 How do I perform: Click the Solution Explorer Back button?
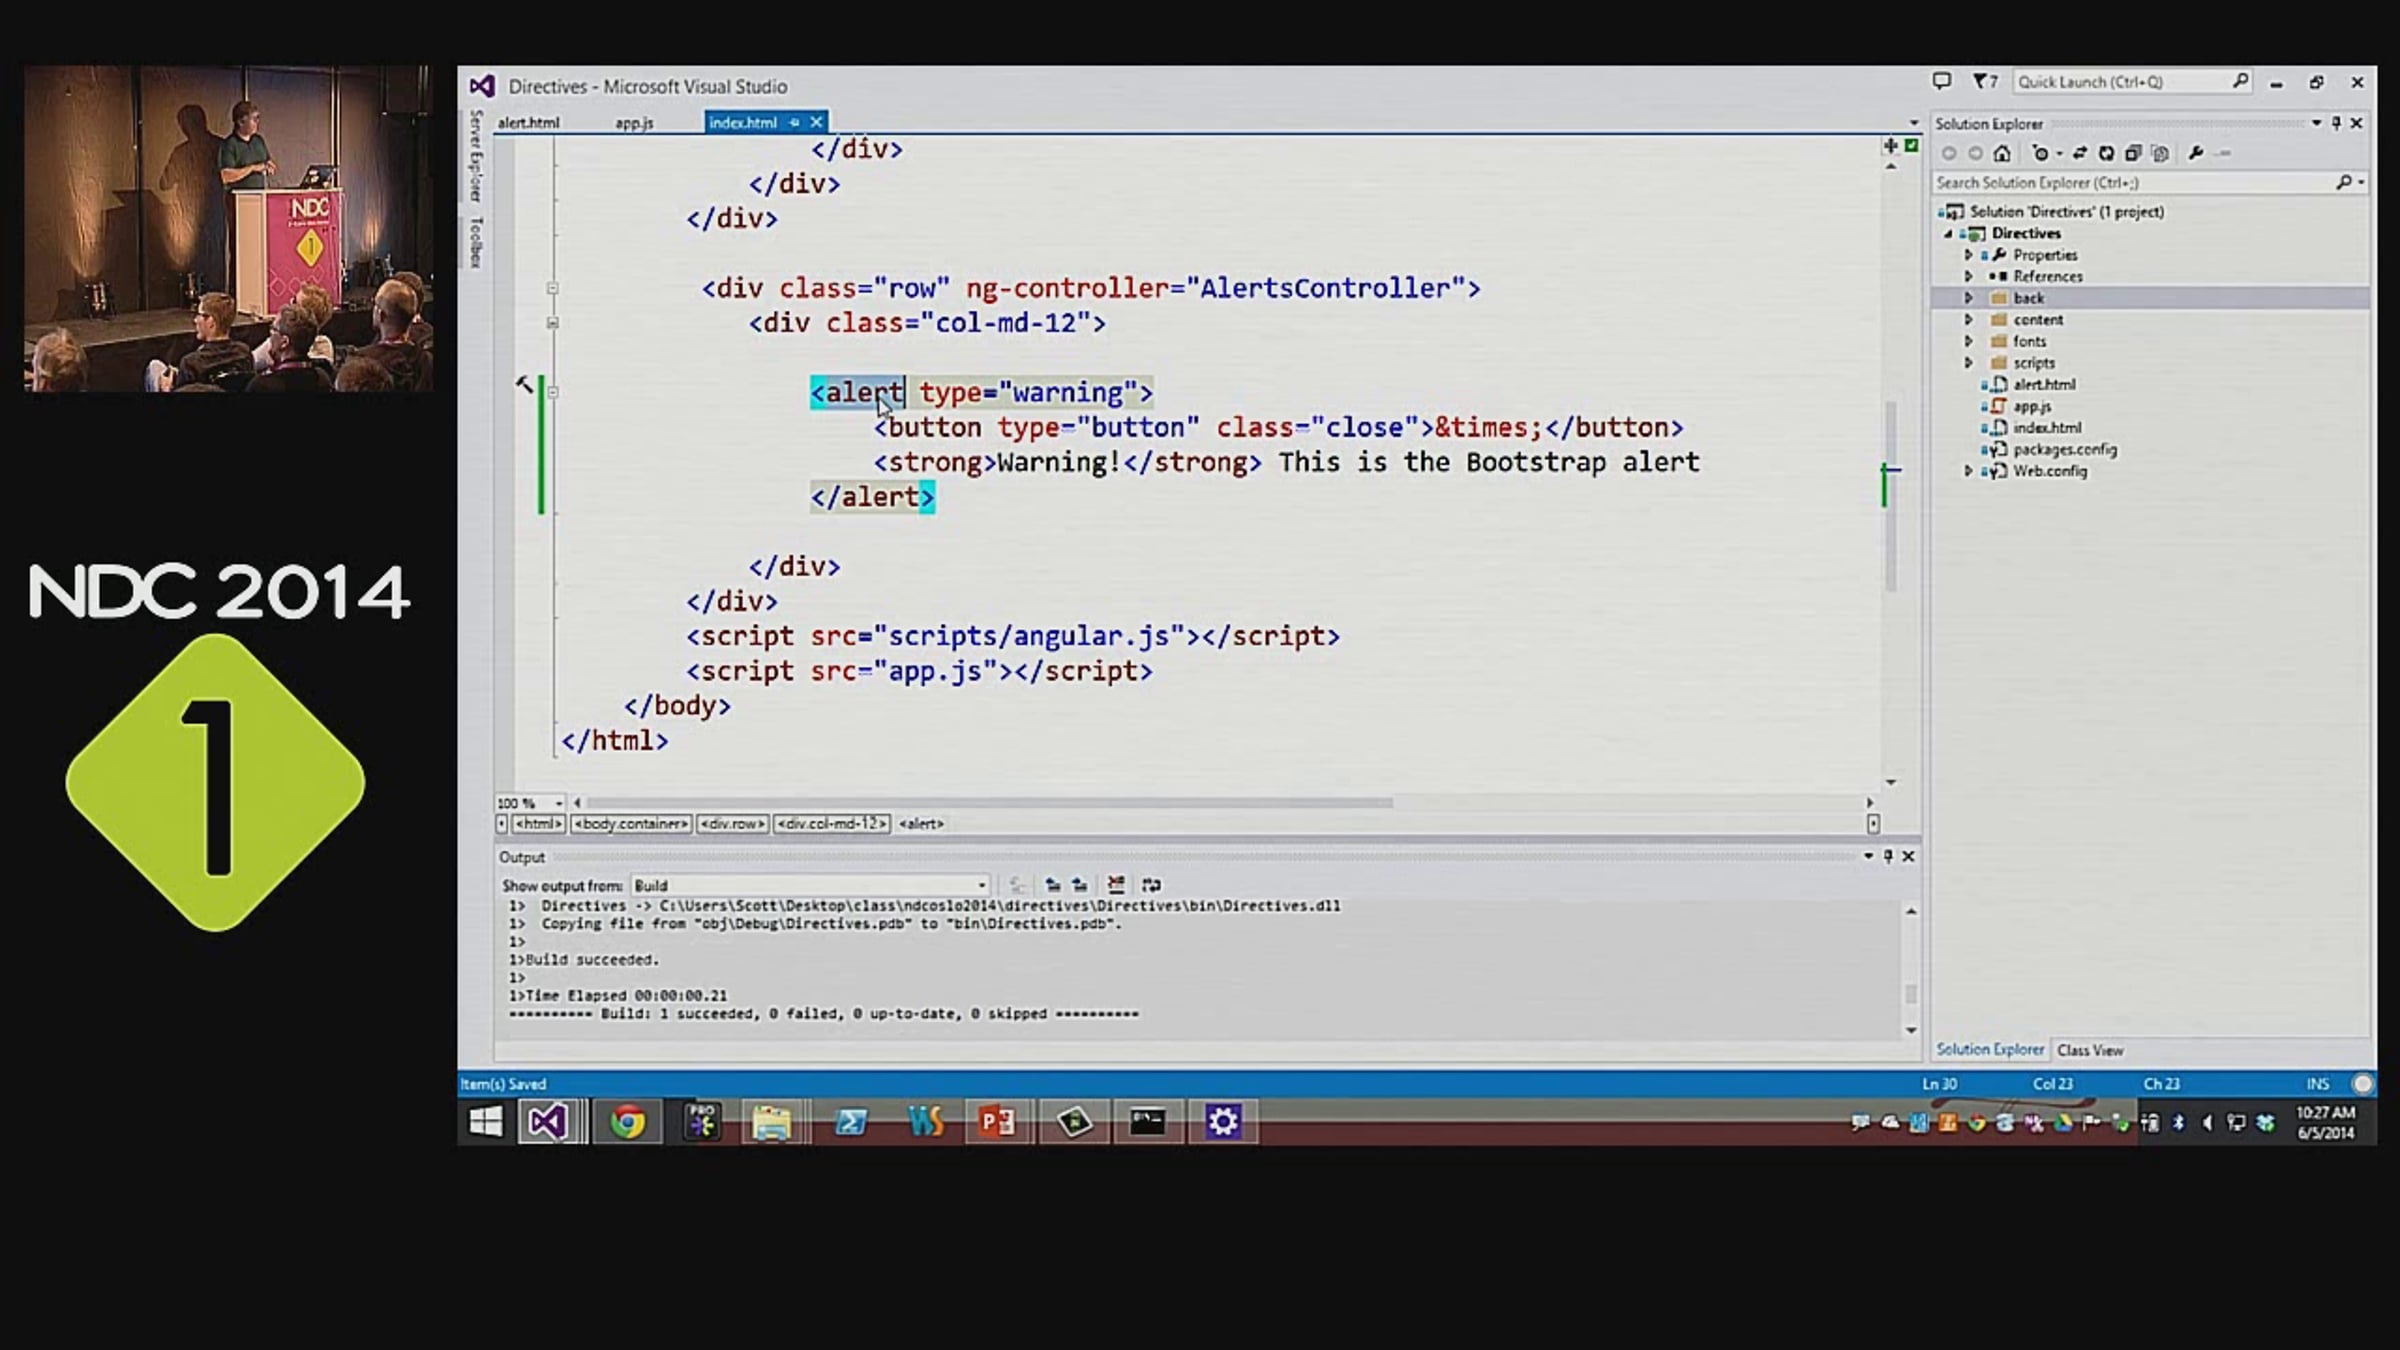[1948, 154]
